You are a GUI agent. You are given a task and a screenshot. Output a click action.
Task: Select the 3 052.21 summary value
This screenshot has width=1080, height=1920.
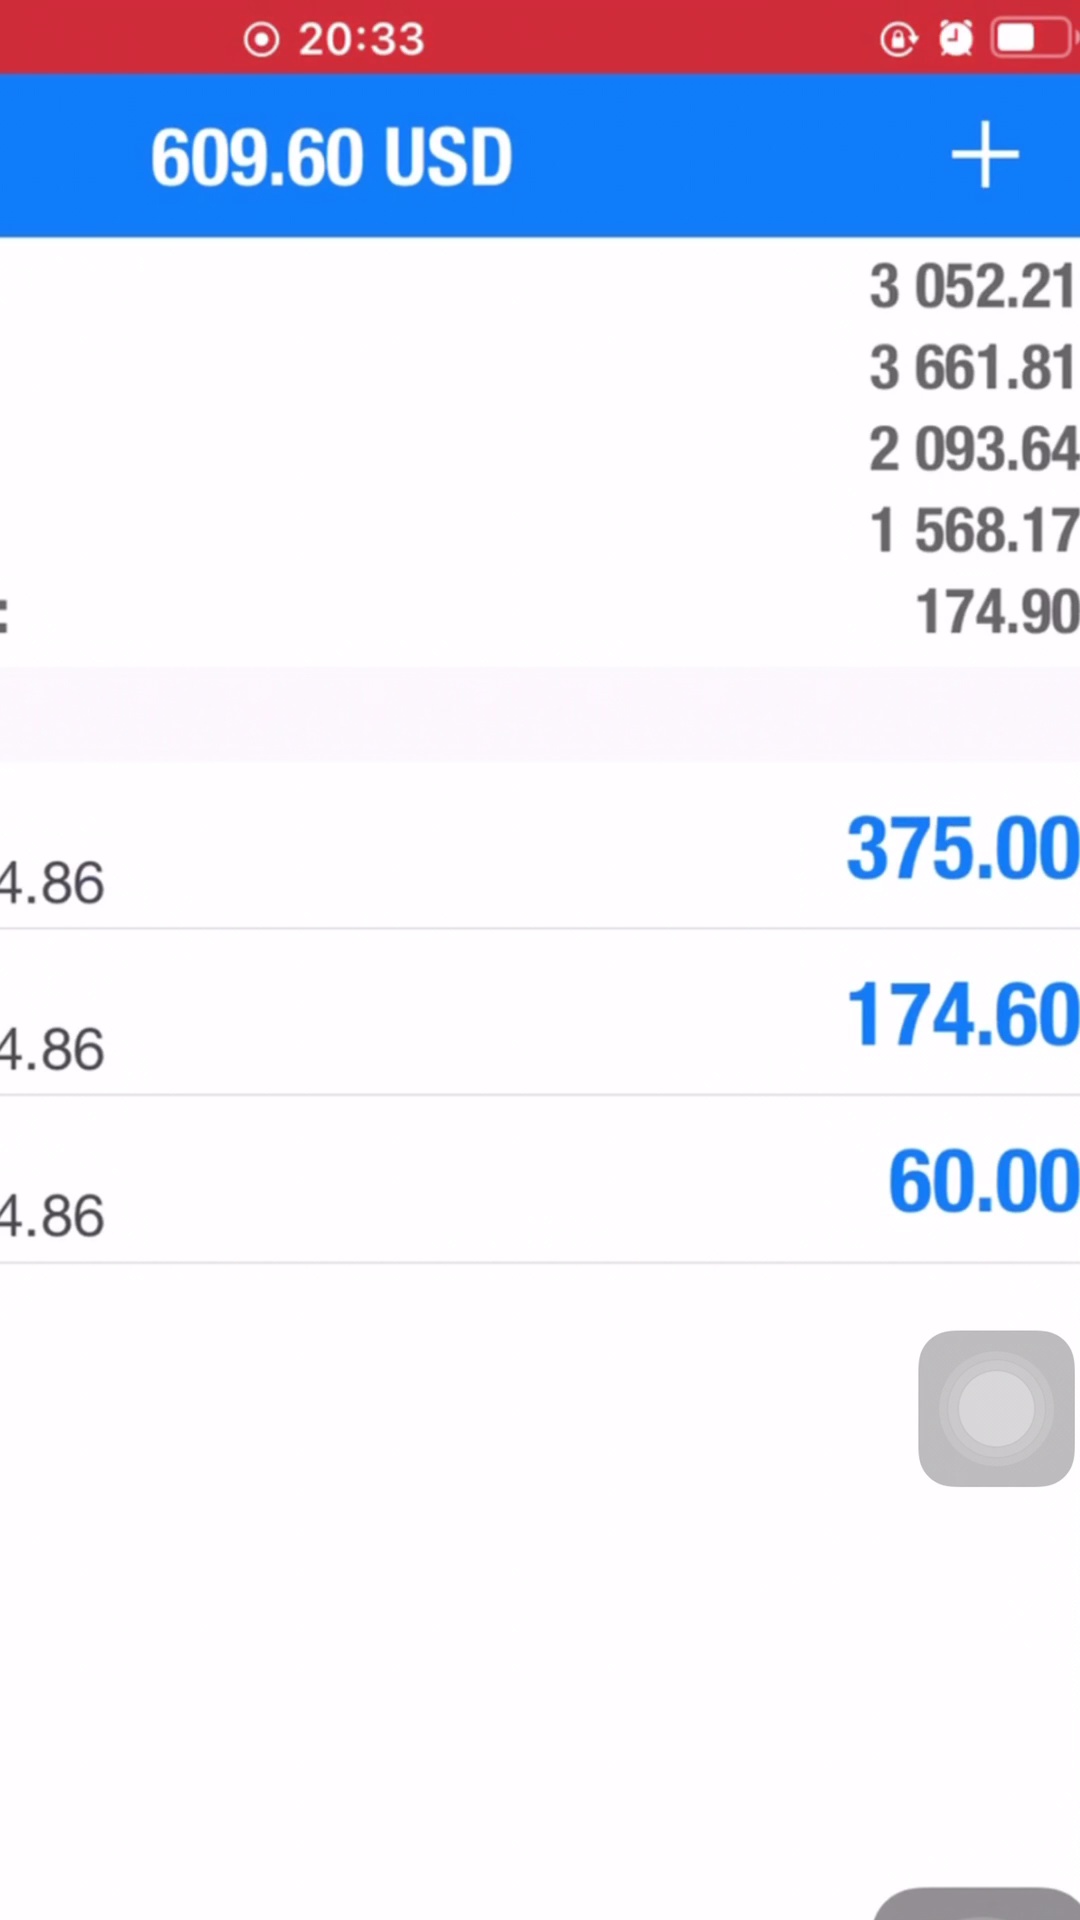[971, 287]
